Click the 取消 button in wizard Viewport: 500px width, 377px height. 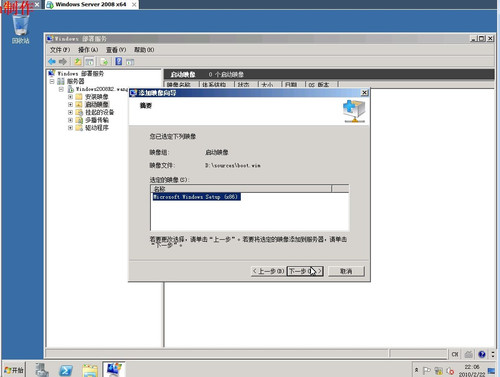tap(346, 271)
